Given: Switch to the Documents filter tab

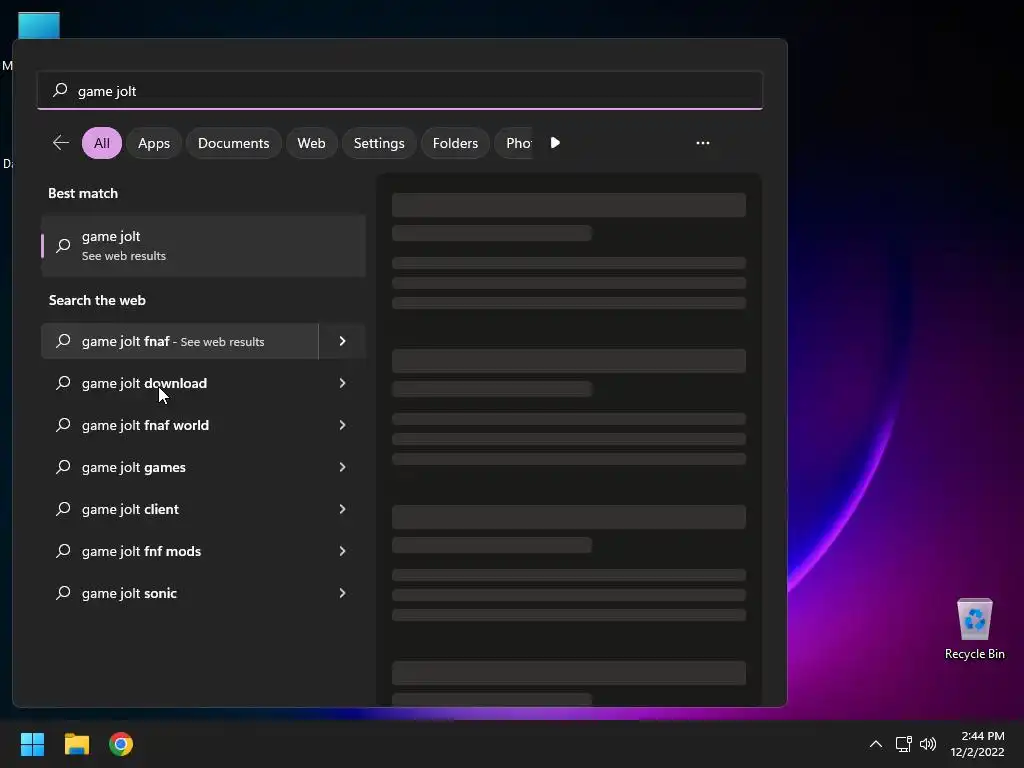Looking at the screenshot, I should 234,143.
